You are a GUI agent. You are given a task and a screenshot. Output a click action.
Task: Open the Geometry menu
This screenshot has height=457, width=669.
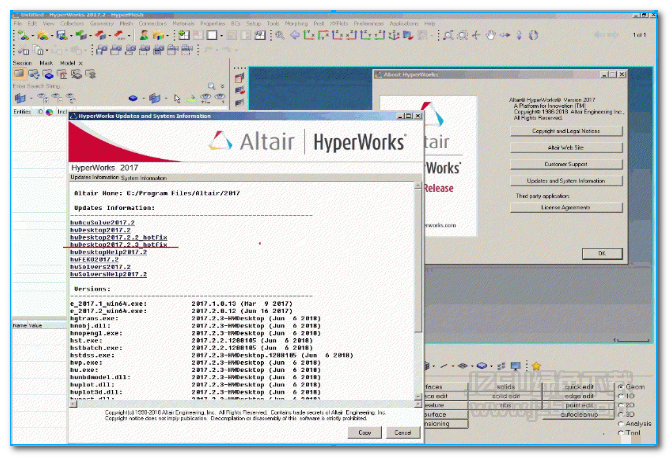(x=102, y=23)
